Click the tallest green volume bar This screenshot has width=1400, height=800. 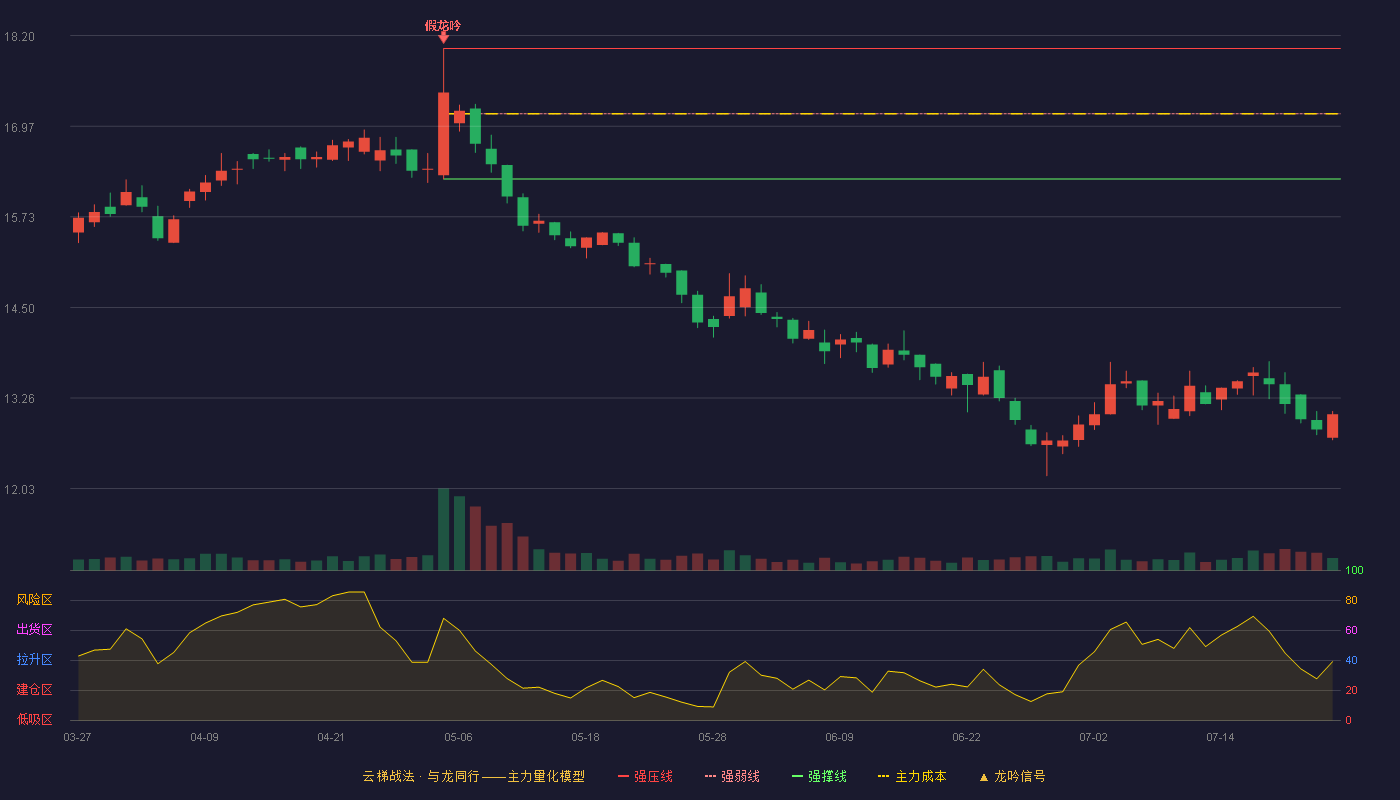(443, 529)
